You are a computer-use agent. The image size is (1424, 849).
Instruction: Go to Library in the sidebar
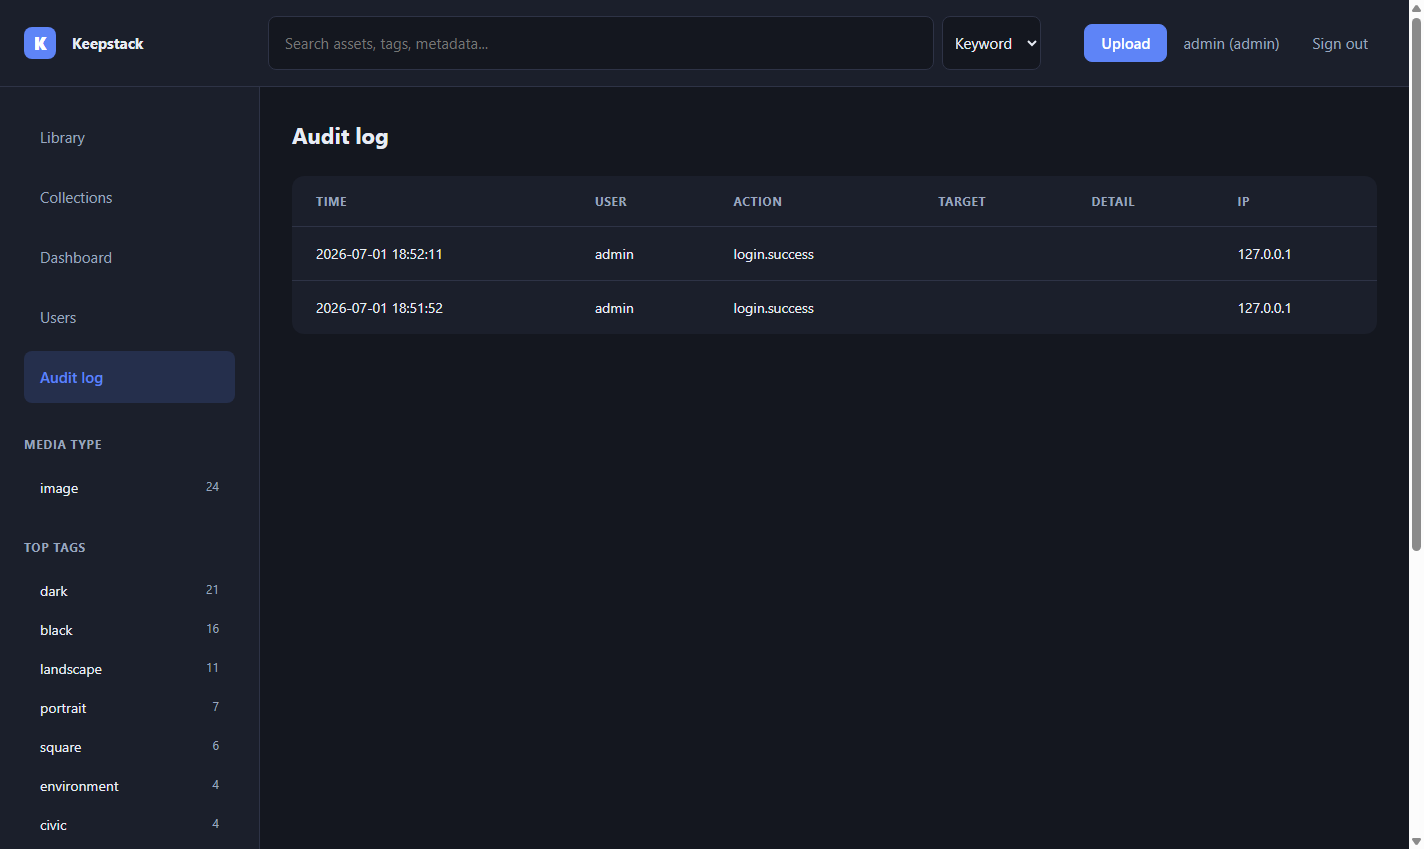(129, 138)
